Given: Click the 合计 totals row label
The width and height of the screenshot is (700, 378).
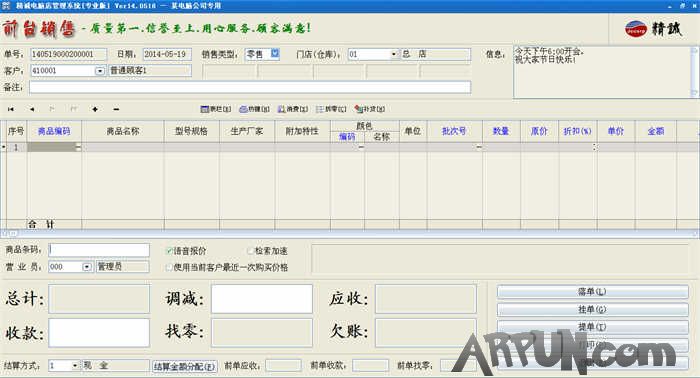Looking at the screenshot, I should point(41,224).
